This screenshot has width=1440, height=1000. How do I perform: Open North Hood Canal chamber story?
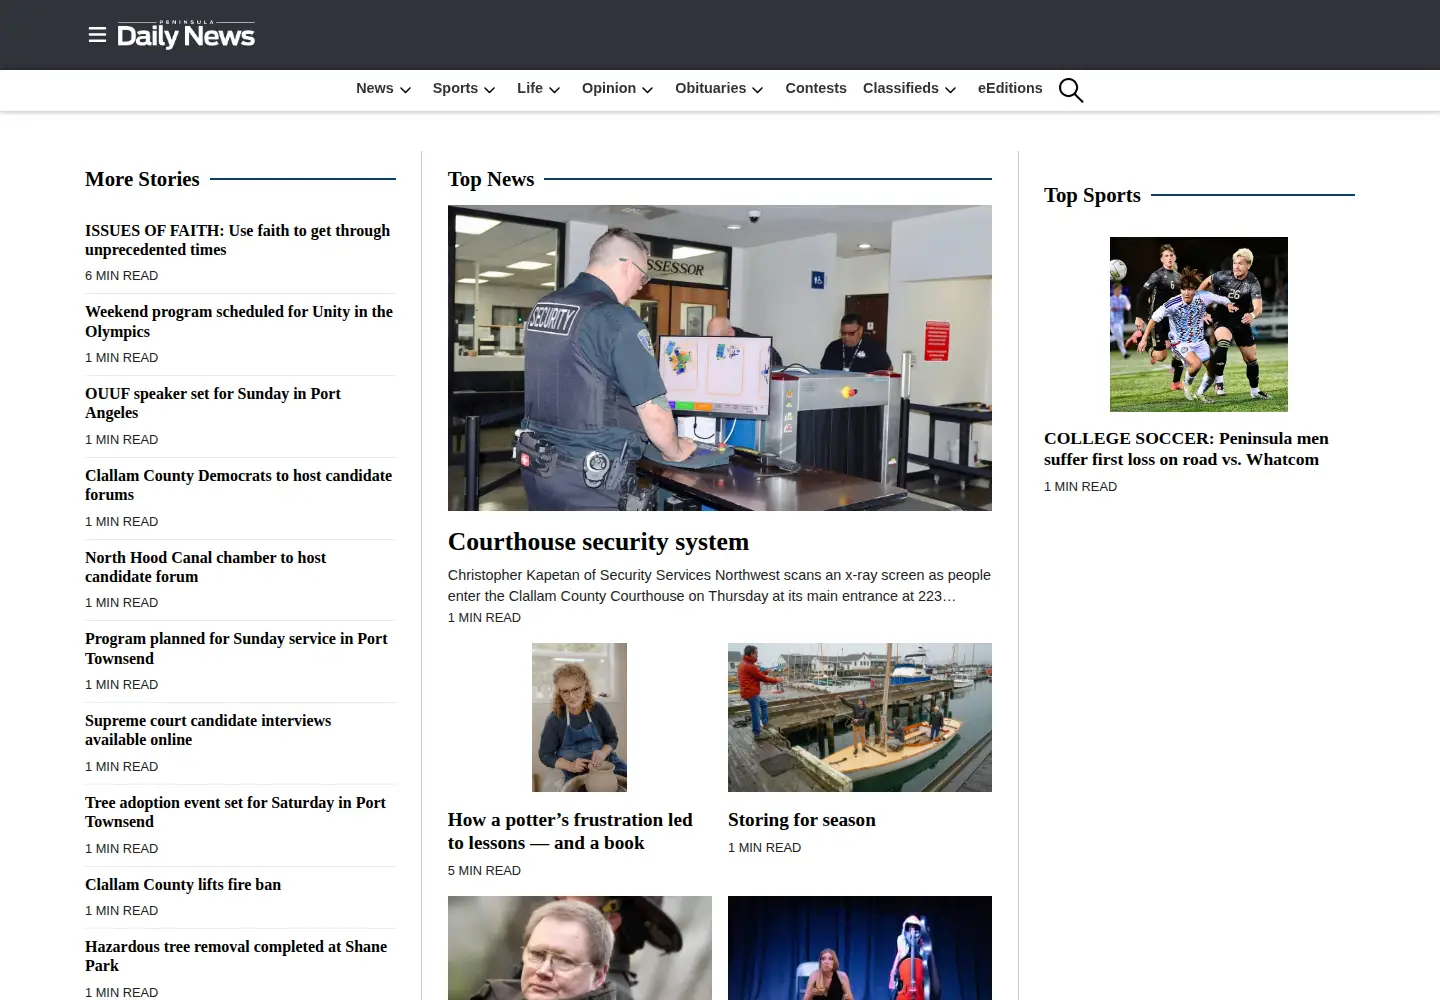coord(205,567)
